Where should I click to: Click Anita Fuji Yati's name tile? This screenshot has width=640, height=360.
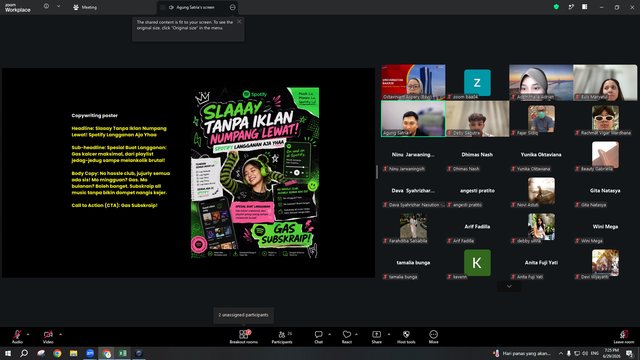click(x=541, y=263)
